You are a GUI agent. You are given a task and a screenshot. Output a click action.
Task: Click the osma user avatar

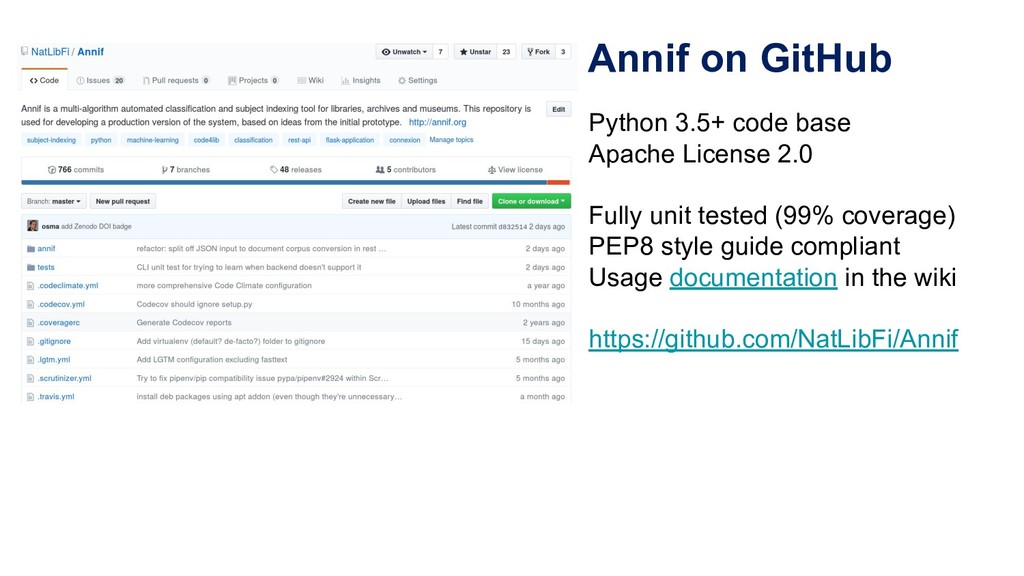pyautogui.click(x=33, y=226)
